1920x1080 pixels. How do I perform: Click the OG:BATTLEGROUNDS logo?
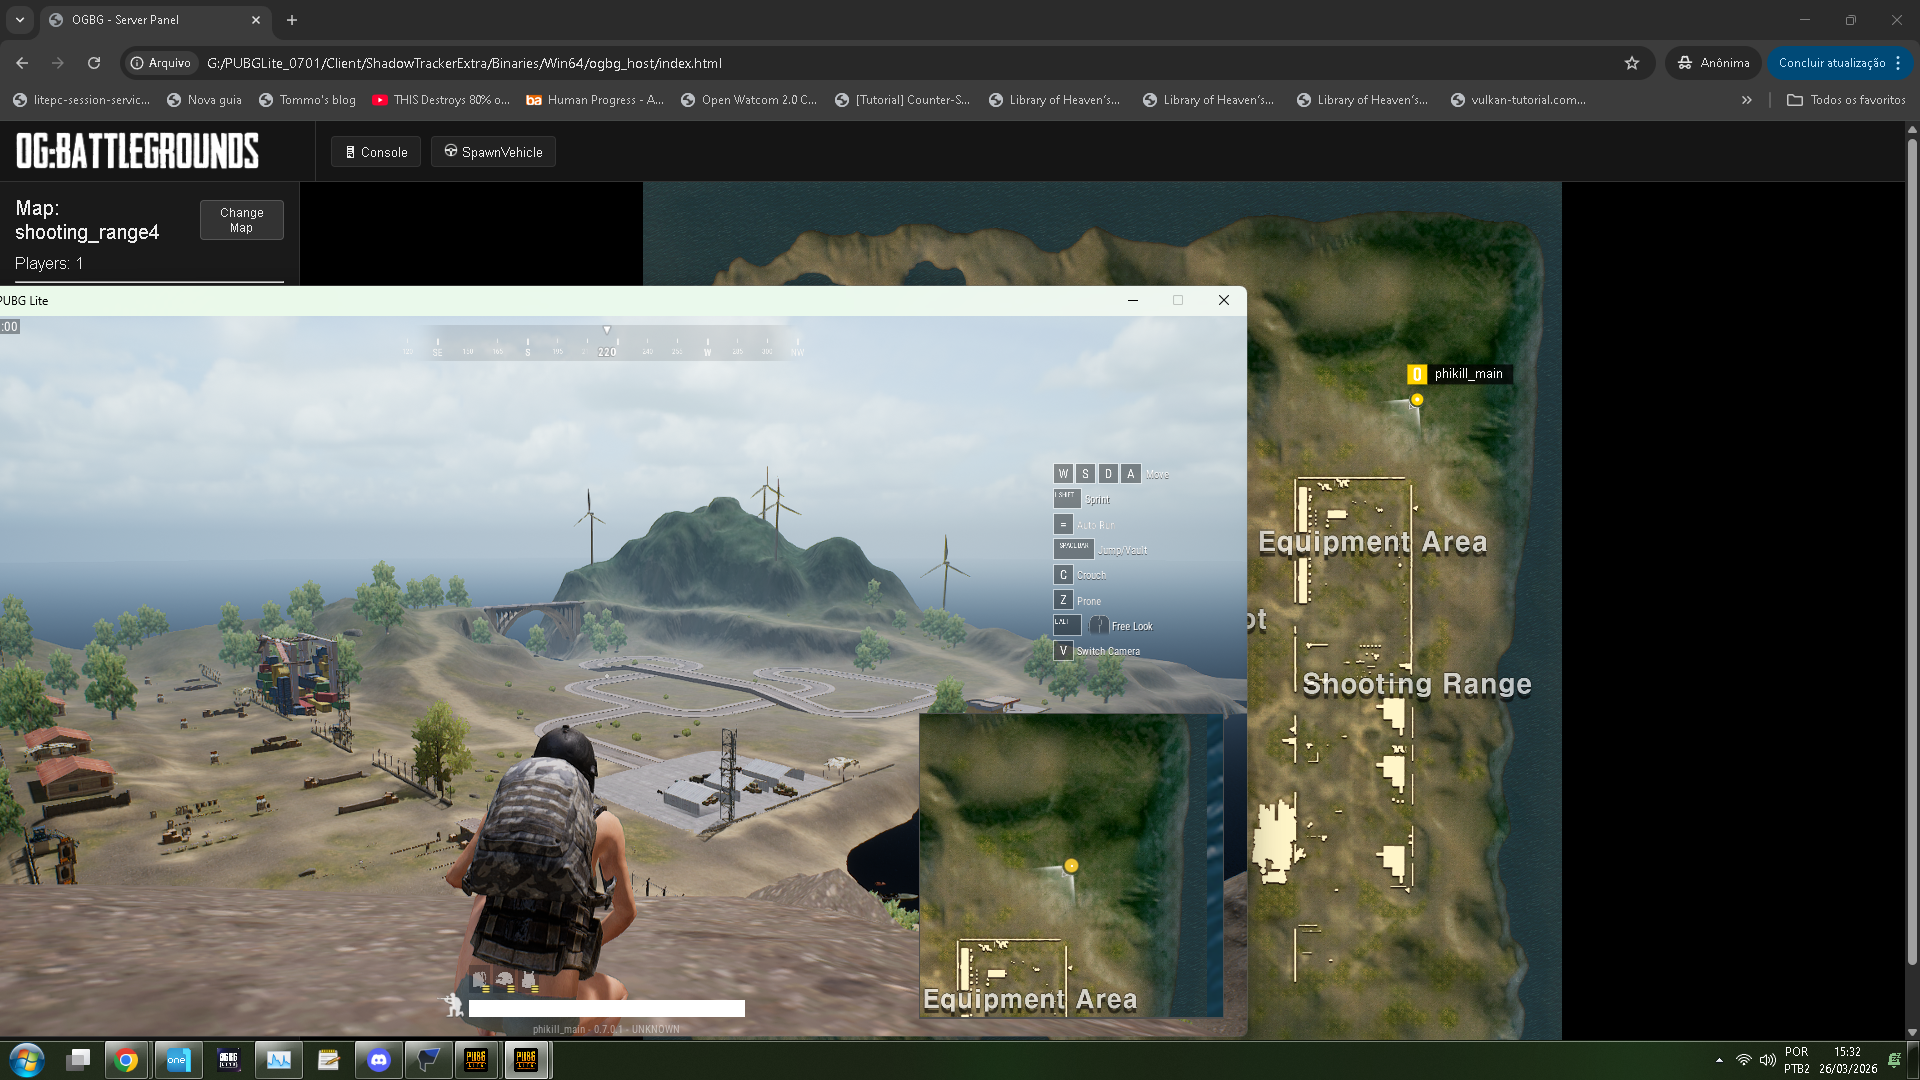(137, 151)
